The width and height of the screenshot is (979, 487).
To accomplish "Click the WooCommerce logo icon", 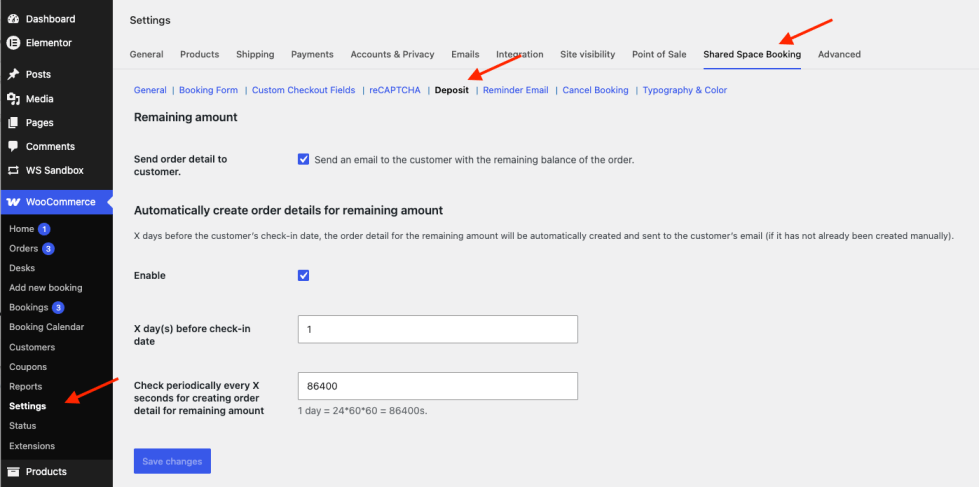I will 13,202.
